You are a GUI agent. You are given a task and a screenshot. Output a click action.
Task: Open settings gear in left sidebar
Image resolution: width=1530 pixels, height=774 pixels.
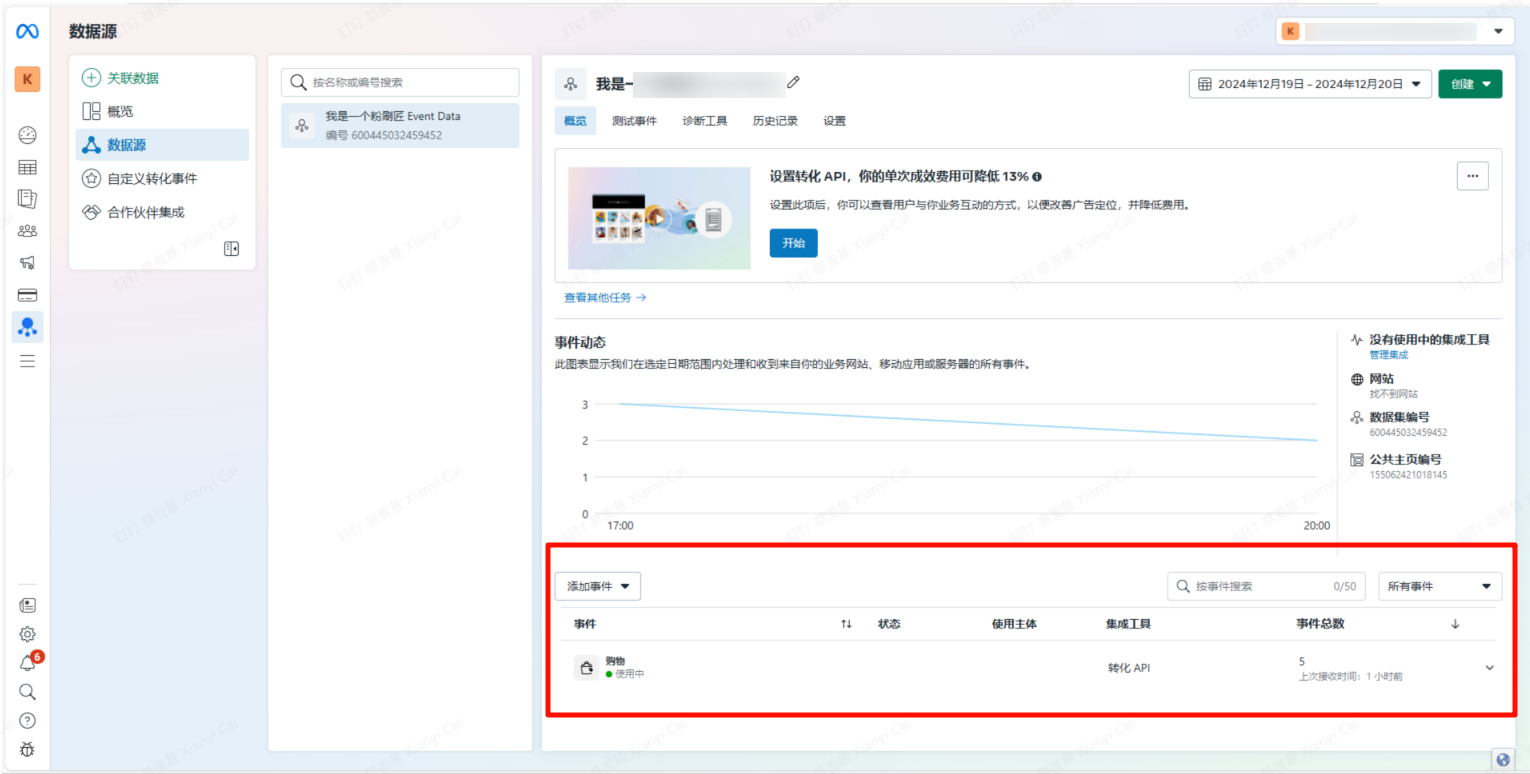(28, 634)
